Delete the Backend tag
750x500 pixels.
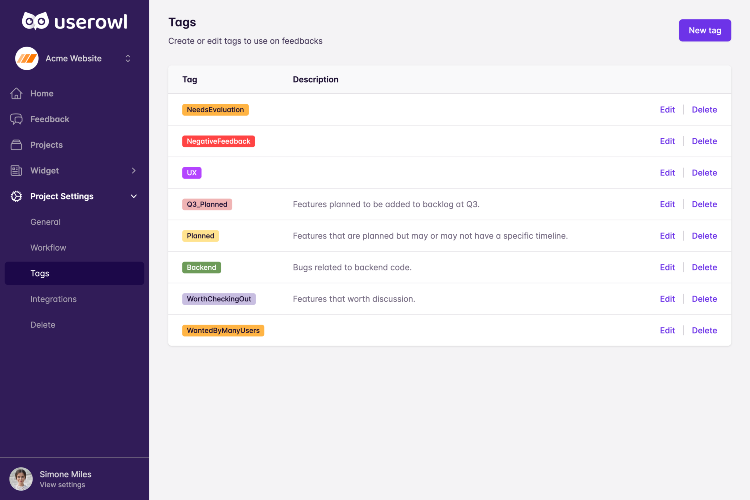pos(704,267)
